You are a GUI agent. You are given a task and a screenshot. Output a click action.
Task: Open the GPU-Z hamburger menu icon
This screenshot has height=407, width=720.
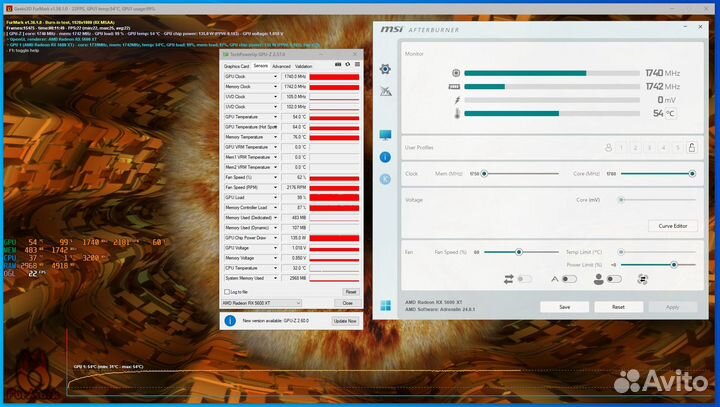[357, 66]
